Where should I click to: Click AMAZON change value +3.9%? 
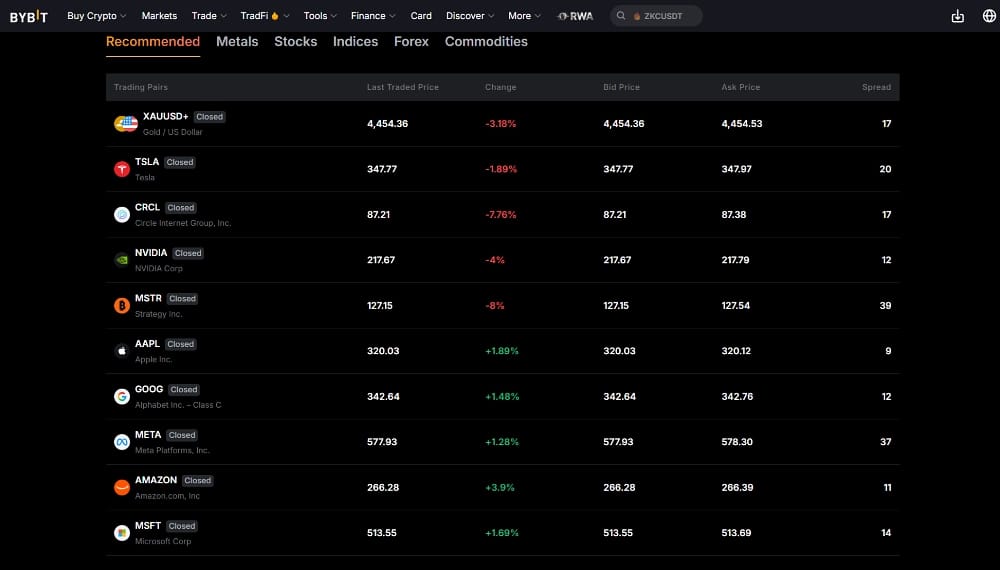coord(499,488)
